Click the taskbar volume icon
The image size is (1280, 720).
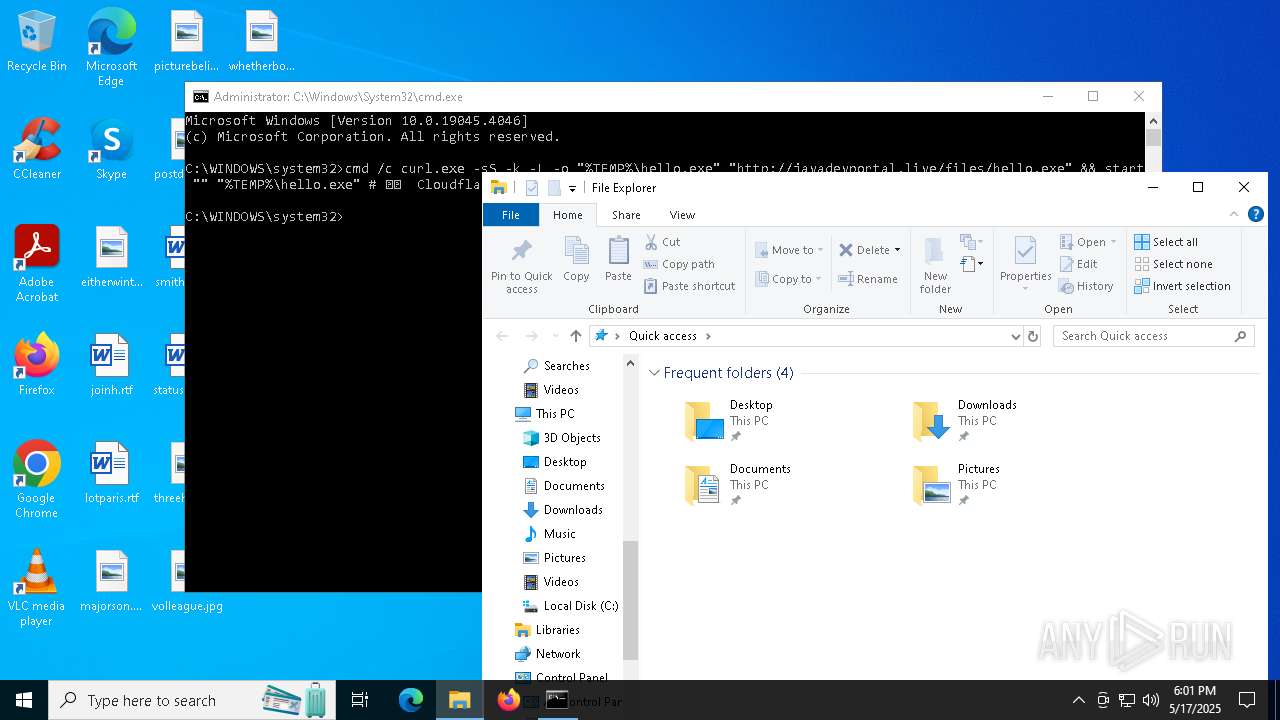(x=1151, y=700)
